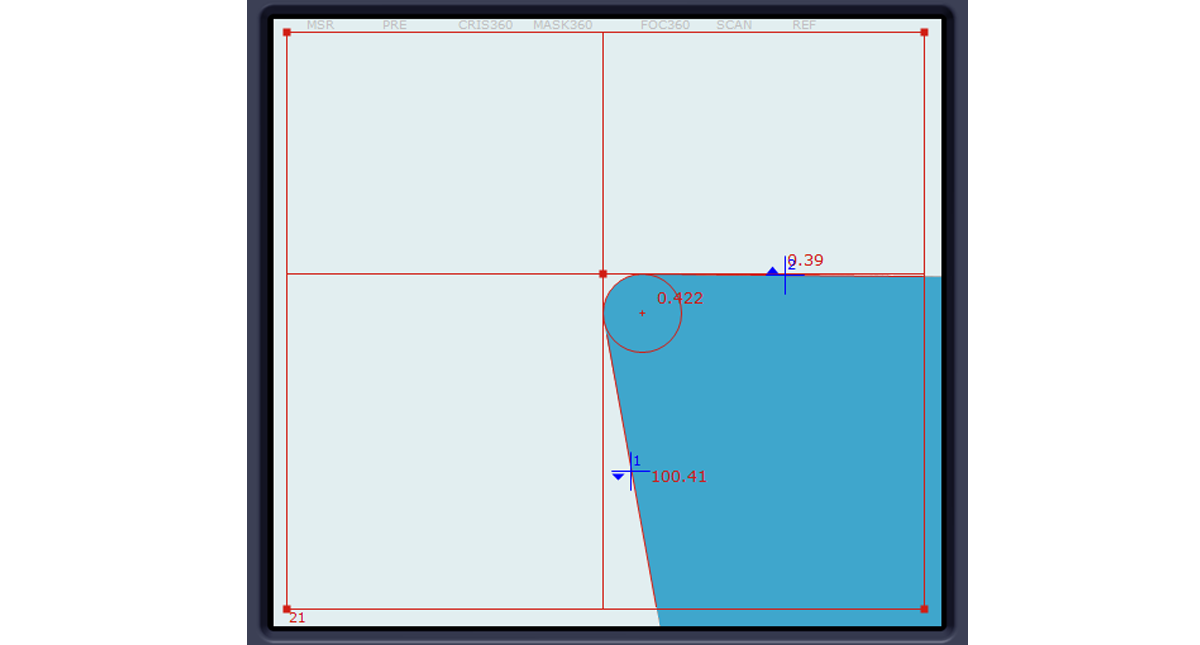Click the small red circle-center cross

click(642, 313)
